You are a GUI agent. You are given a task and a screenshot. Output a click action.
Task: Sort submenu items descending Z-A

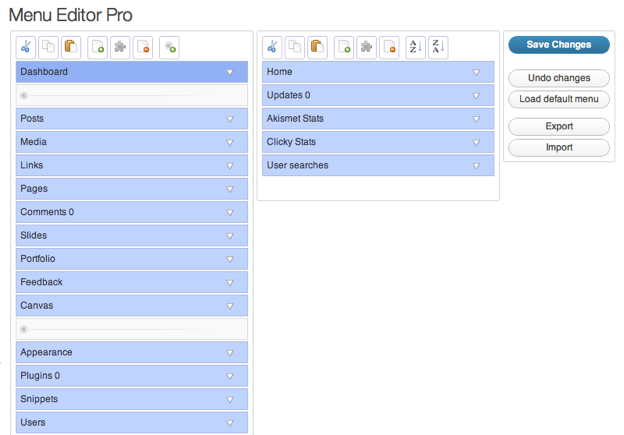438,47
